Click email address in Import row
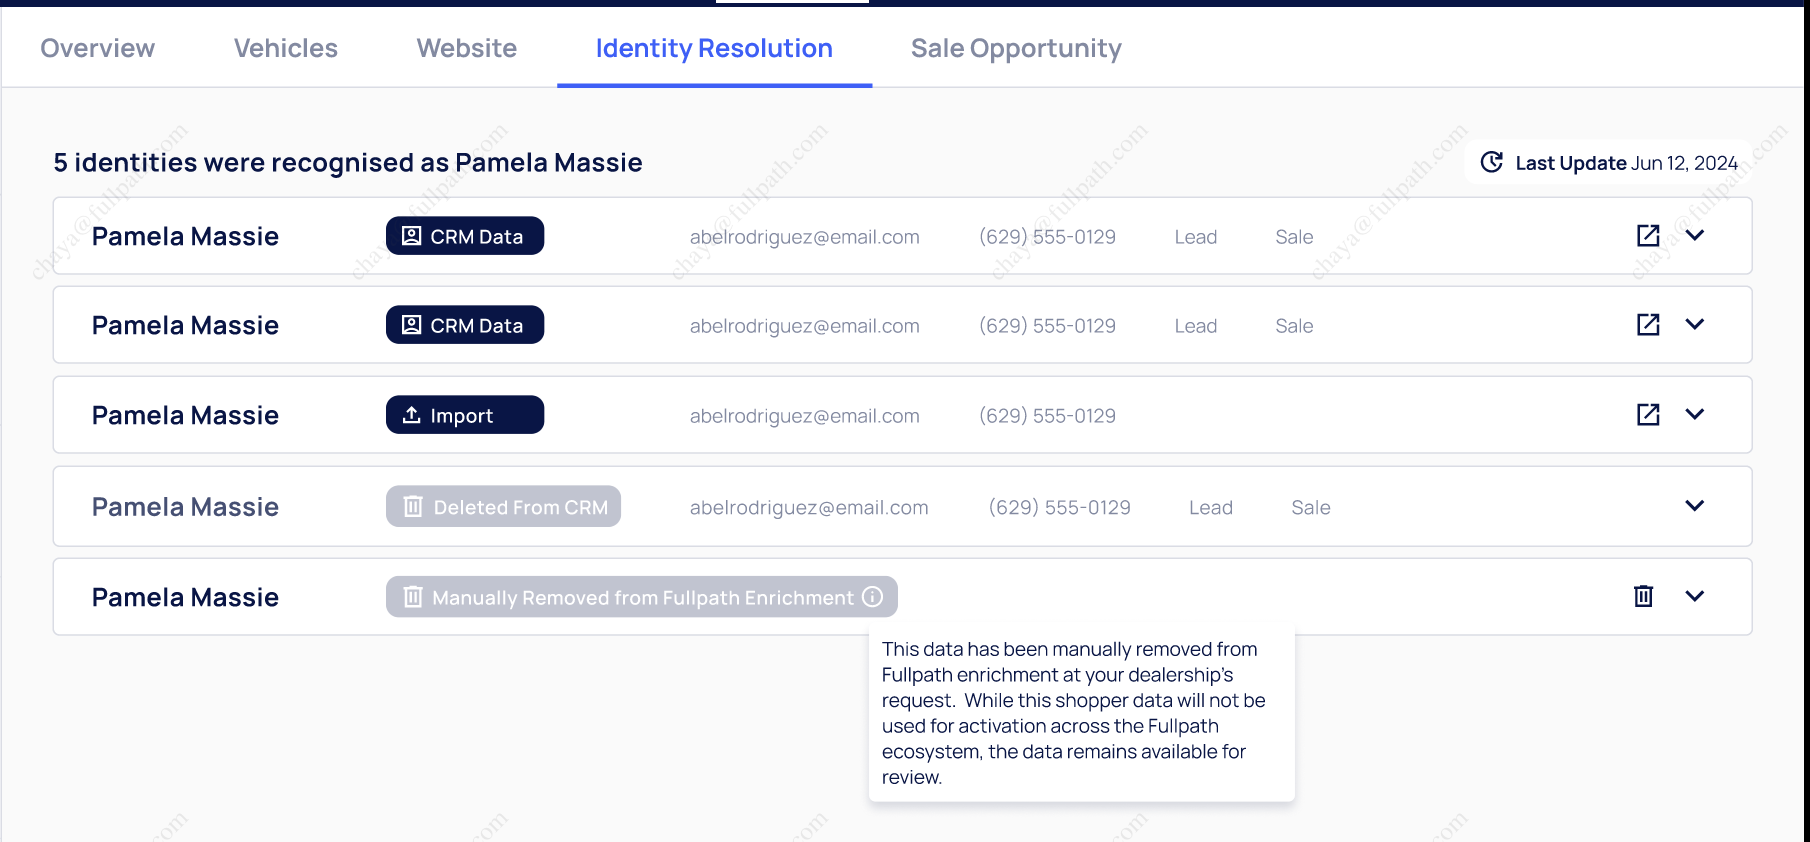Image resolution: width=1810 pixels, height=842 pixels. pos(804,416)
